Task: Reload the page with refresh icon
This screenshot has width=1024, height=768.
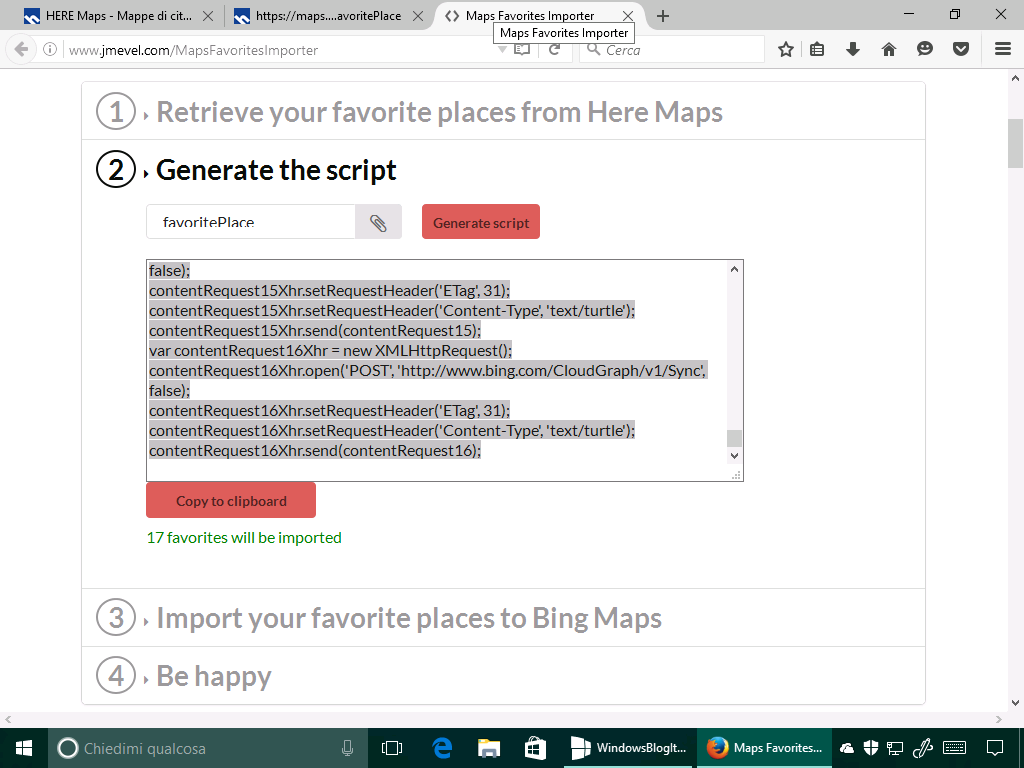Action: pos(554,50)
